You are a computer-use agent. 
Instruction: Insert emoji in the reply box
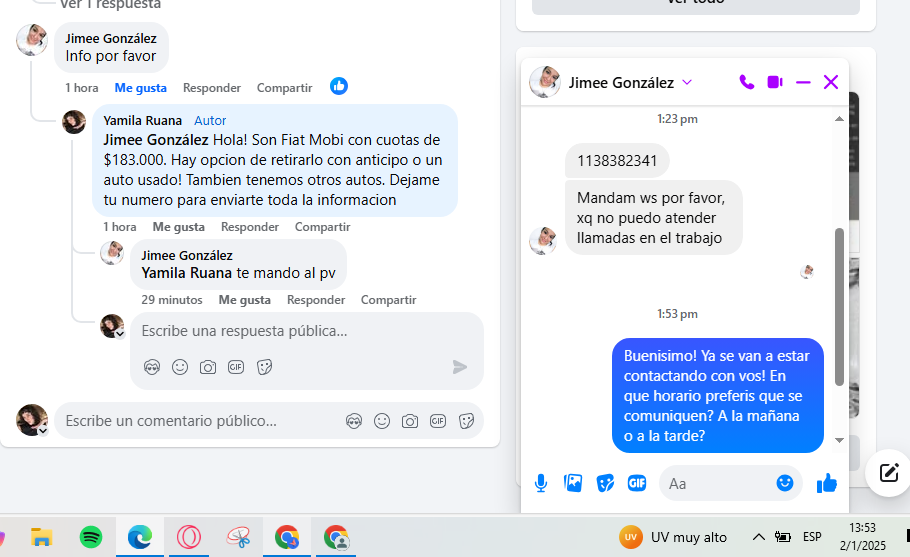click(x=180, y=367)
